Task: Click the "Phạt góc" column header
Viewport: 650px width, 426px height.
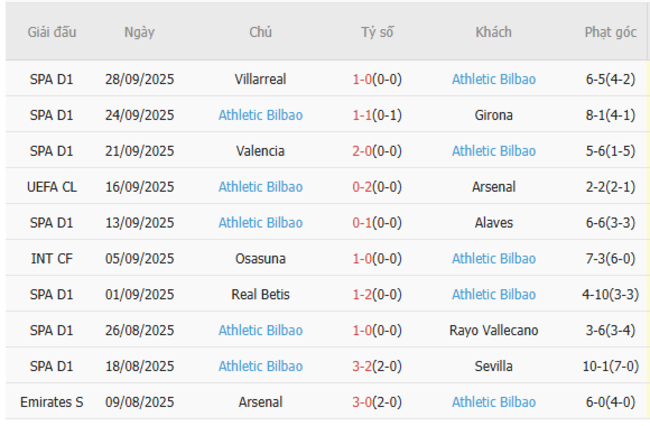Action: pos(610,32)
